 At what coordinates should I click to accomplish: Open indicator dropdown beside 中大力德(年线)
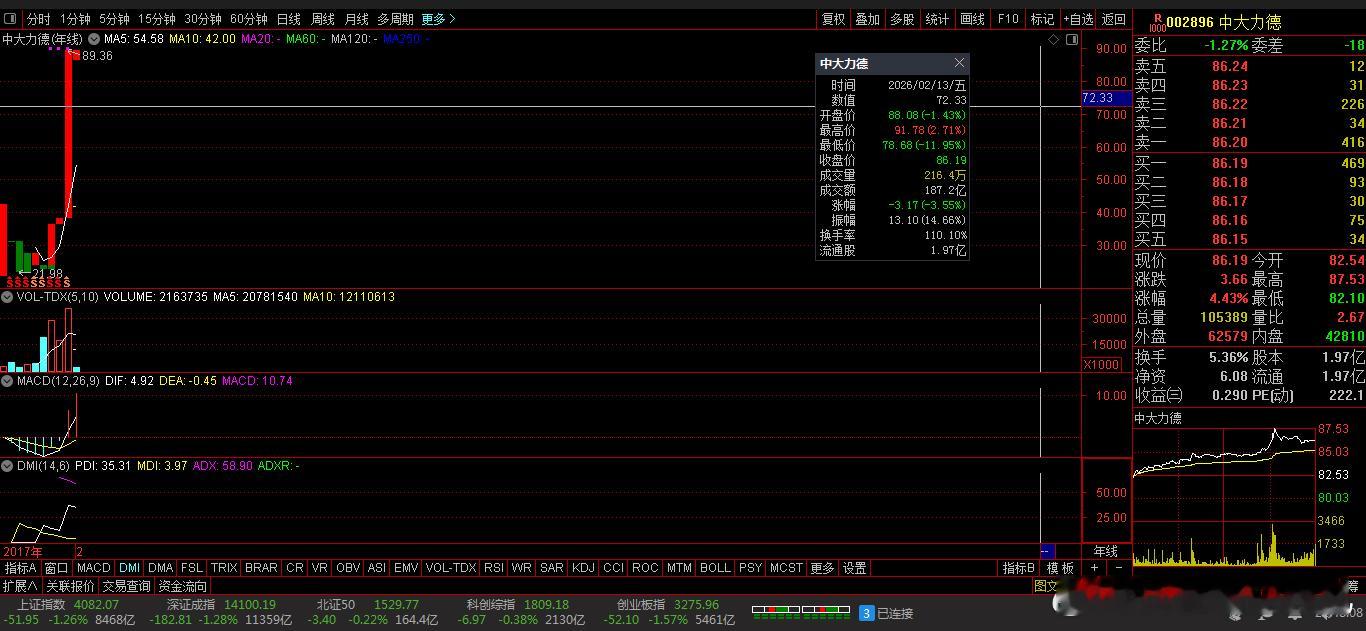pyautogui.click(x=94, y=39)
